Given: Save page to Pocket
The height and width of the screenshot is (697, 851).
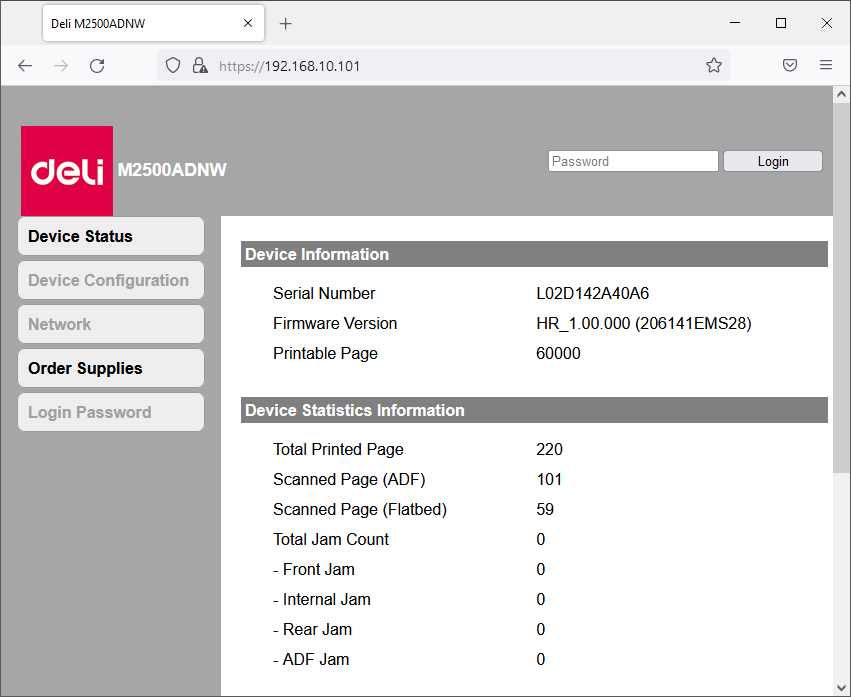Looking at the screenshot, I should (x=790, y=66).
